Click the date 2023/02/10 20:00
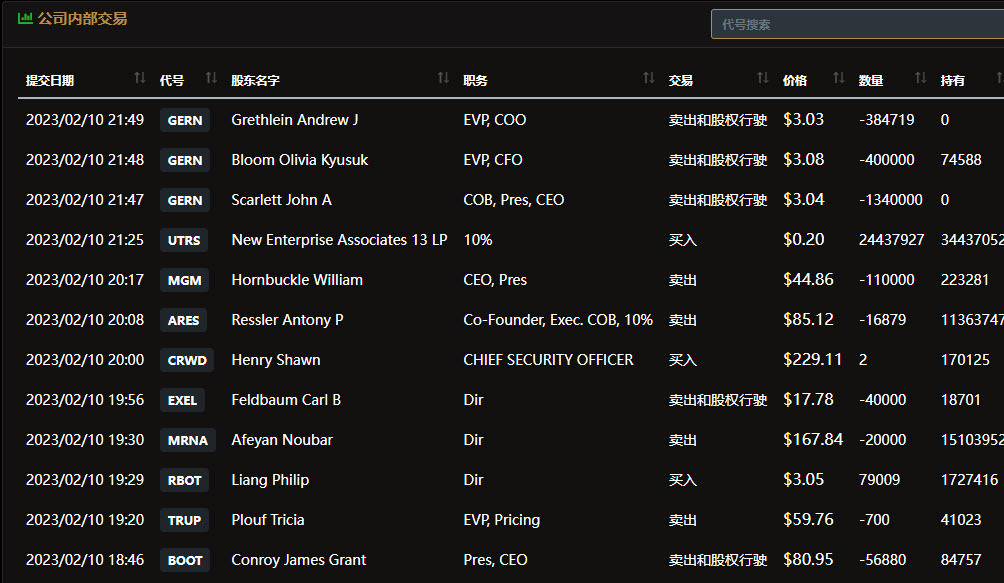This screenshot has height=583, width=1004. point(85,360)
